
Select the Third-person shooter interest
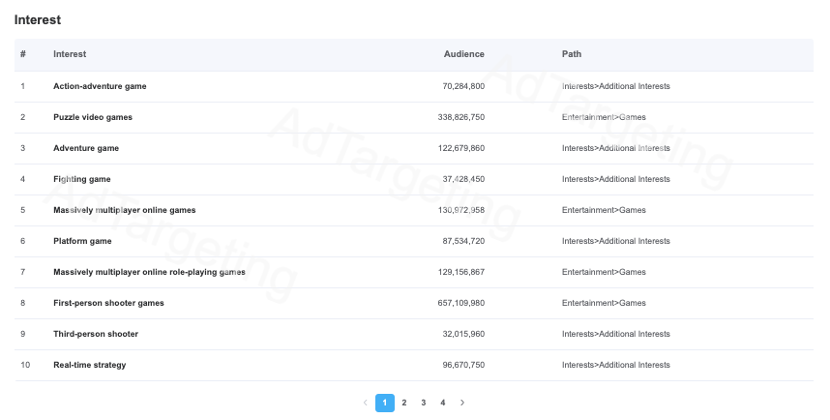(96, 334)
